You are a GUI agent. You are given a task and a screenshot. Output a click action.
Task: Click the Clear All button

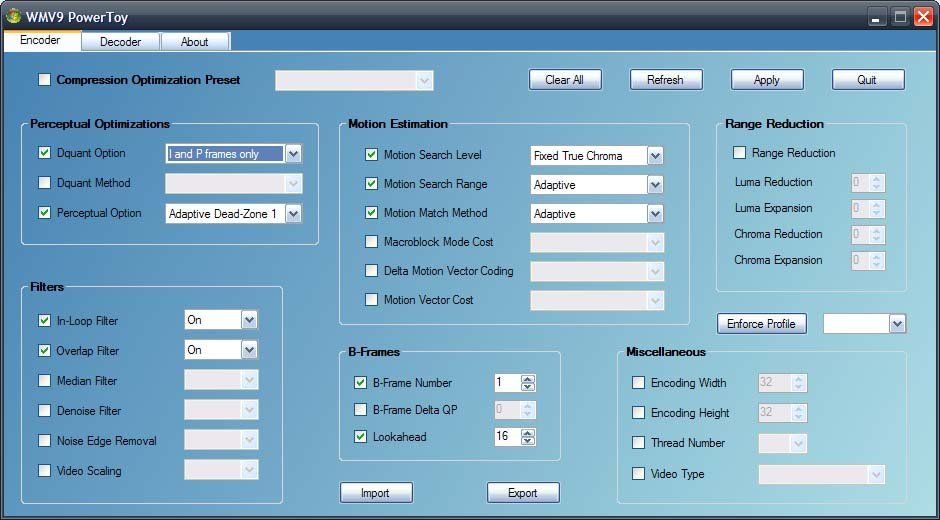click(x=565, y=80)
